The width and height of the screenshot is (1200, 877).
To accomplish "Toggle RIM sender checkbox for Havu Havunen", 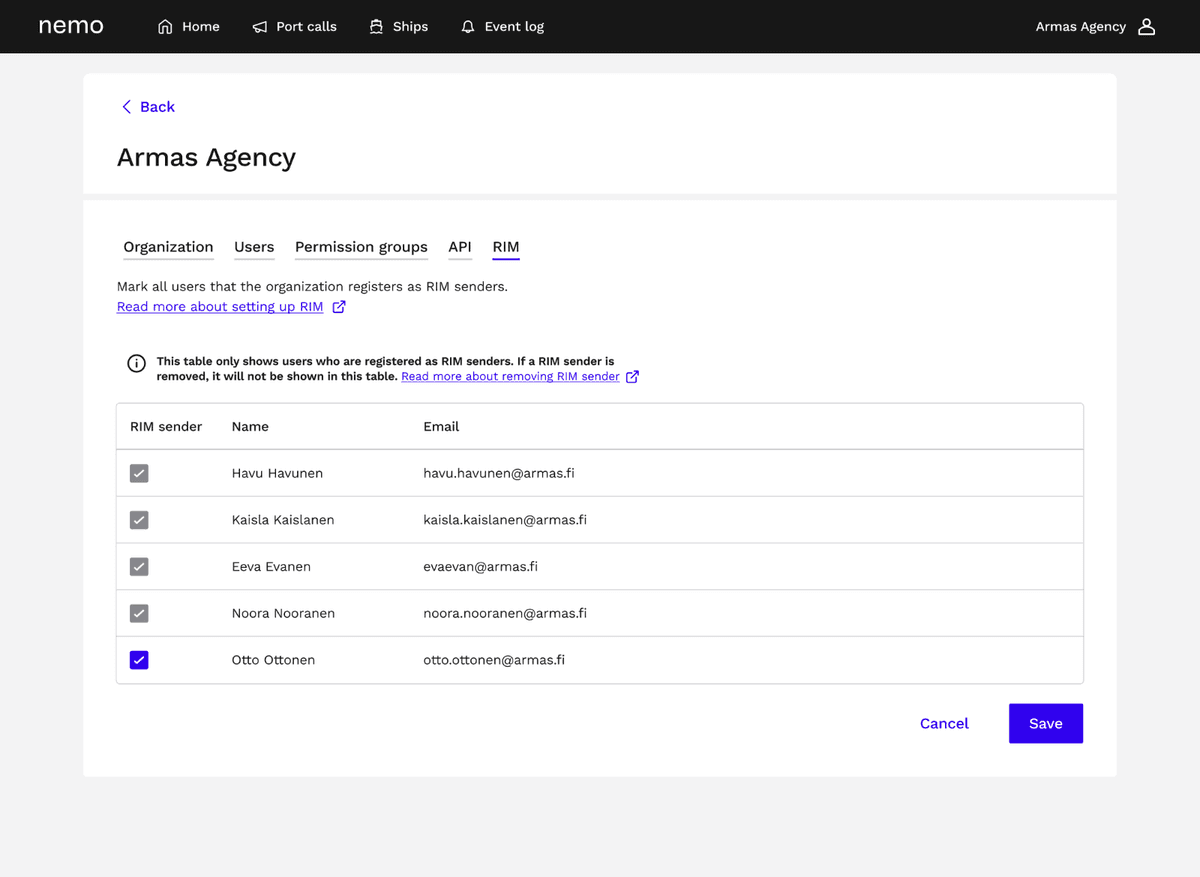I will tap(139, 473).
